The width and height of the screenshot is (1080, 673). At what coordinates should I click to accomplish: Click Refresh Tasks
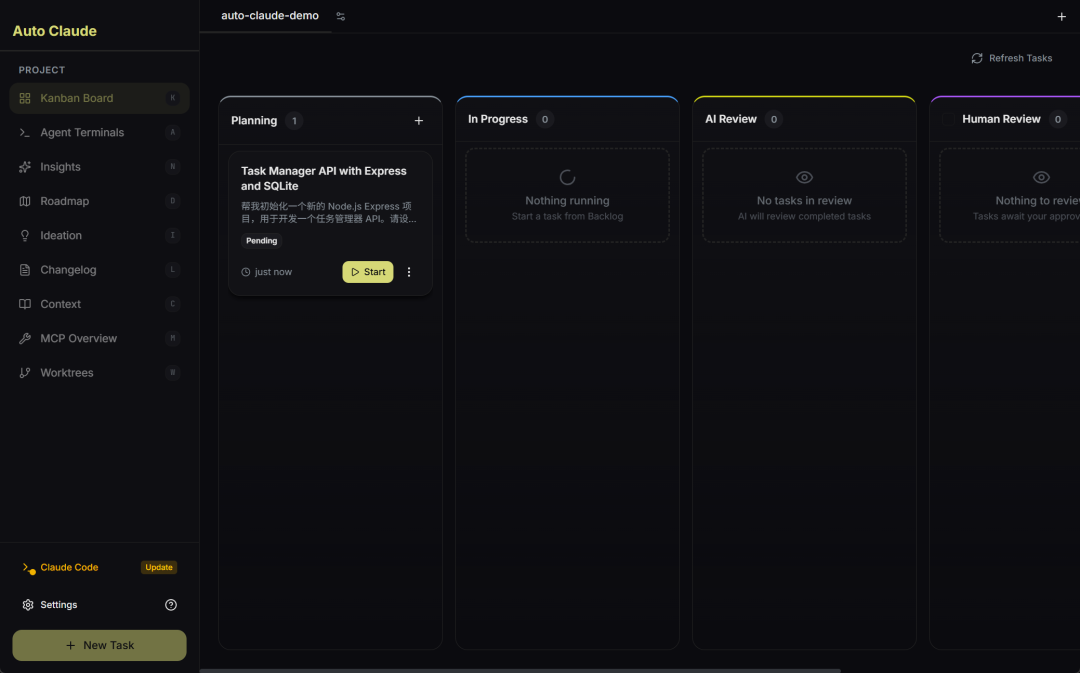point(1012,59)
